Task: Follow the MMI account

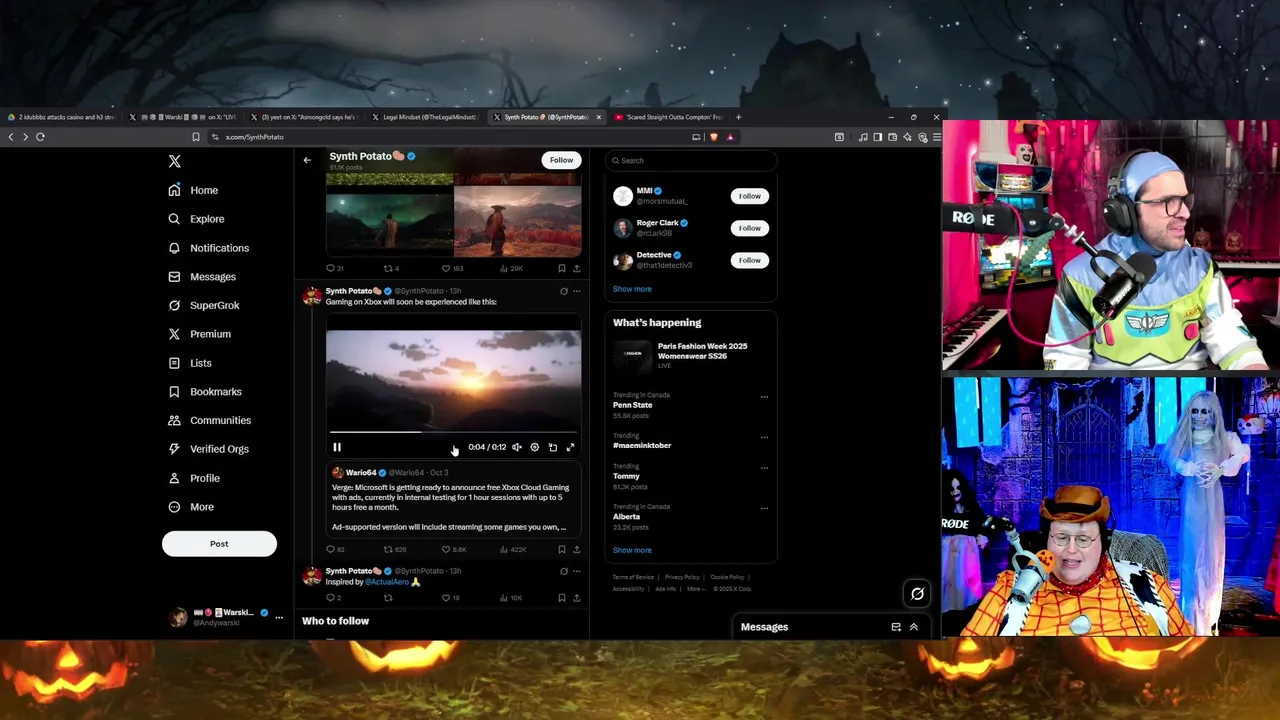Action: point(749,196)
